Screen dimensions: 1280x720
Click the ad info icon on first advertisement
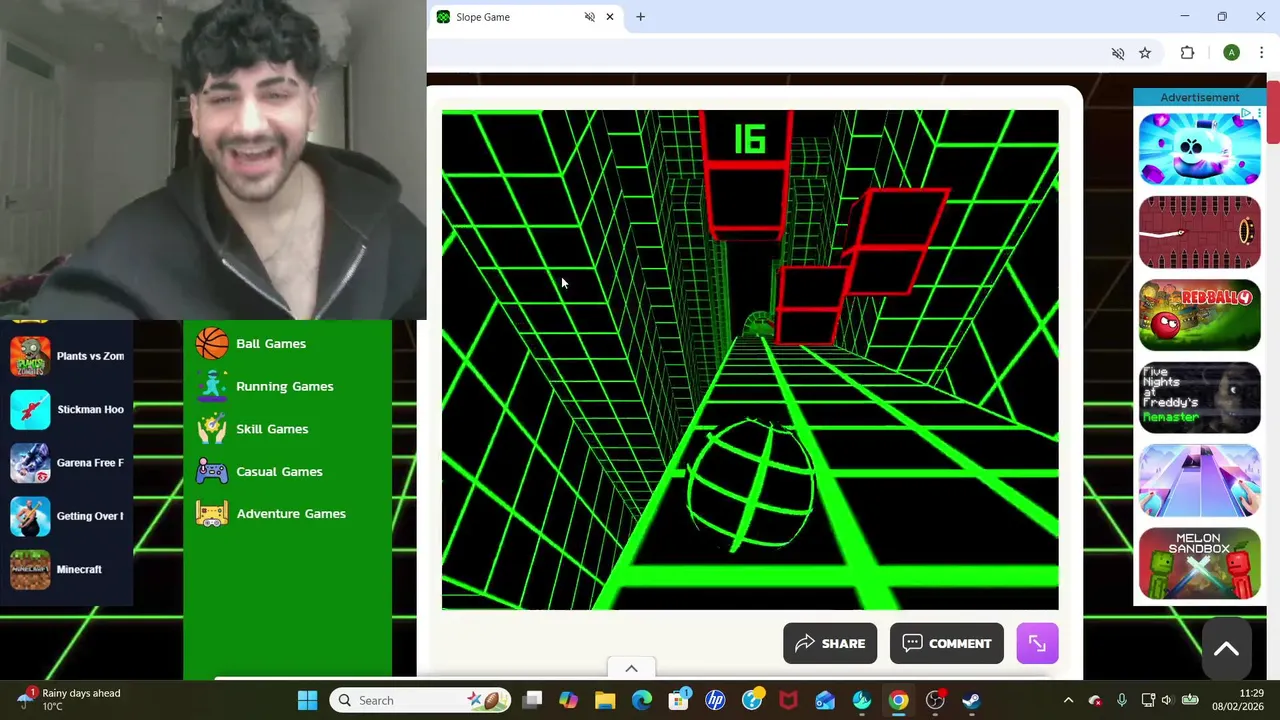(1246, 115)
